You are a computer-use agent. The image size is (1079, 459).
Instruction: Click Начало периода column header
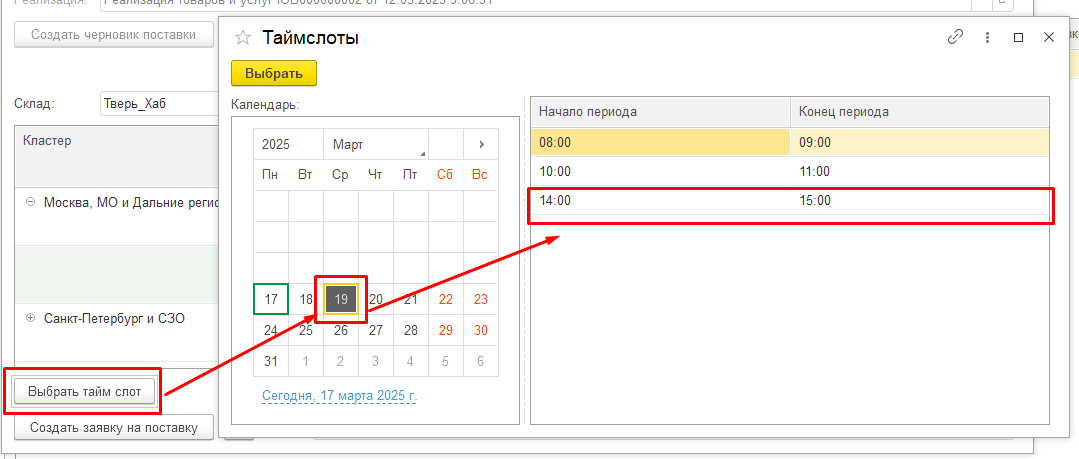point(661,112)
